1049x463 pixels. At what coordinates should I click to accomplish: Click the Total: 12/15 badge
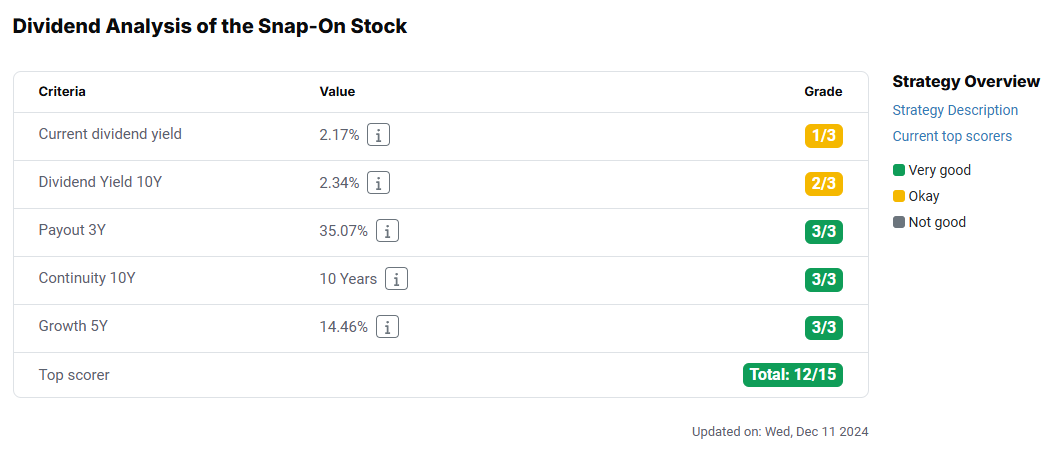[x=793, y=375]
